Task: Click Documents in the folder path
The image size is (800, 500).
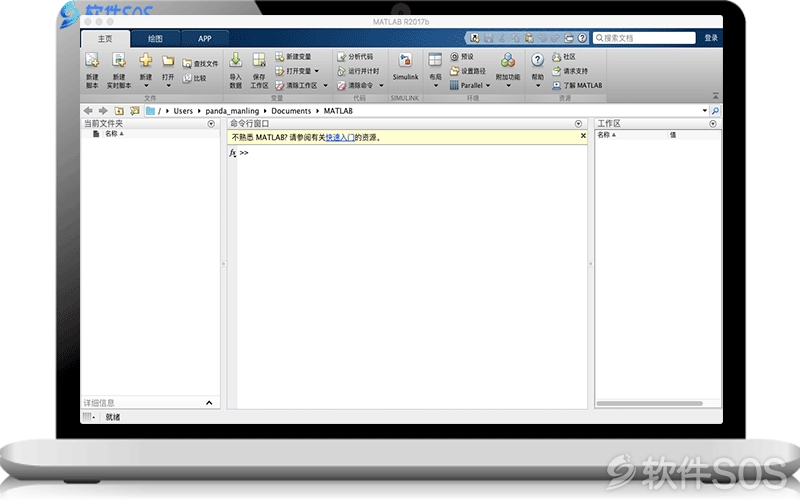Action: coord(291,111)
